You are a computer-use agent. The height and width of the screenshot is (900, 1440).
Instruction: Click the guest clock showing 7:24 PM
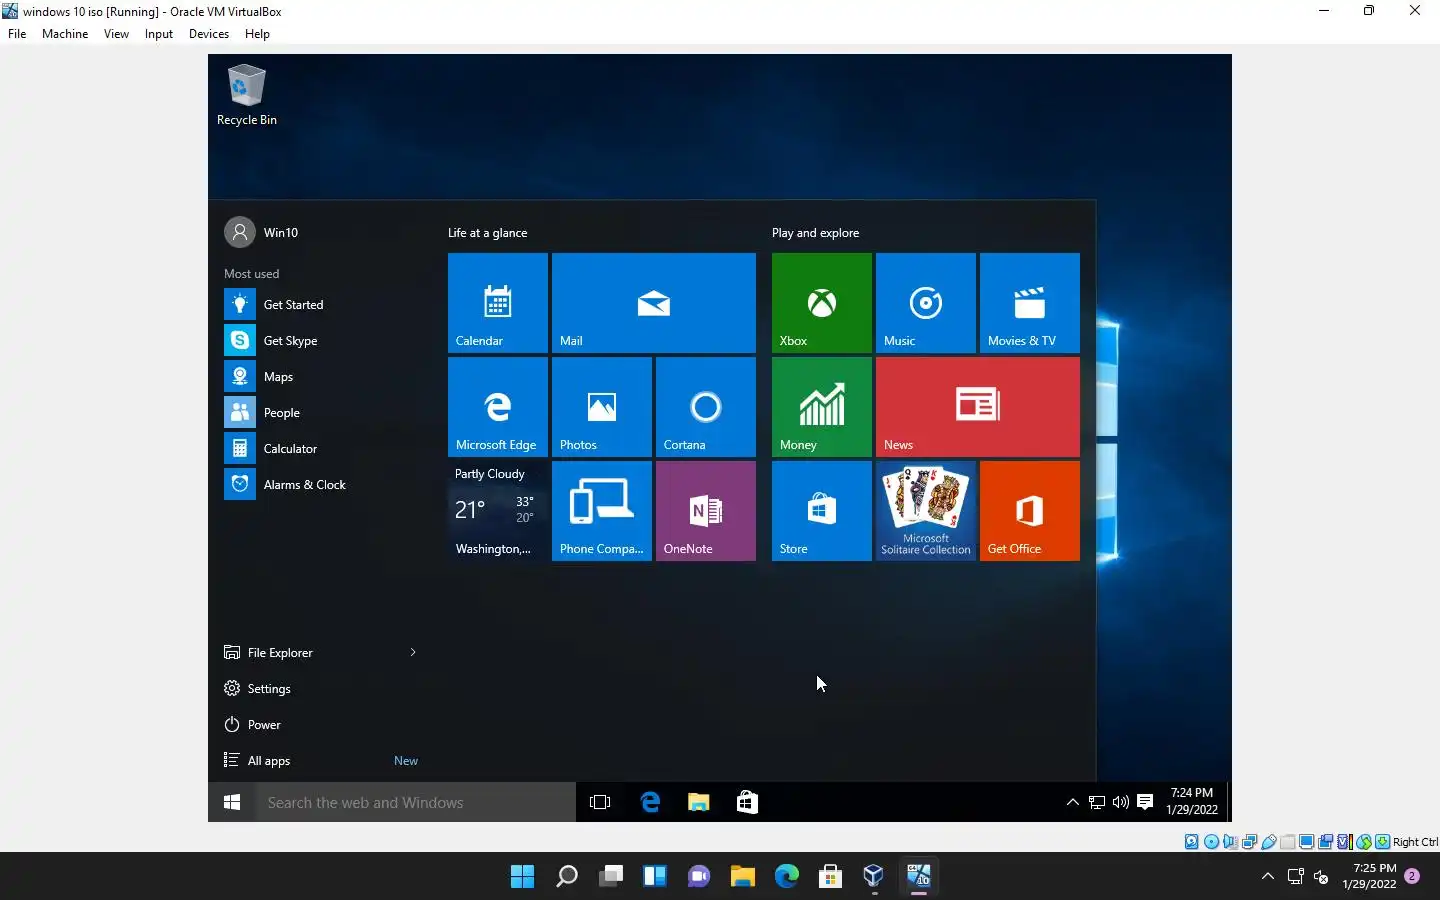[x=1192, y=802]
